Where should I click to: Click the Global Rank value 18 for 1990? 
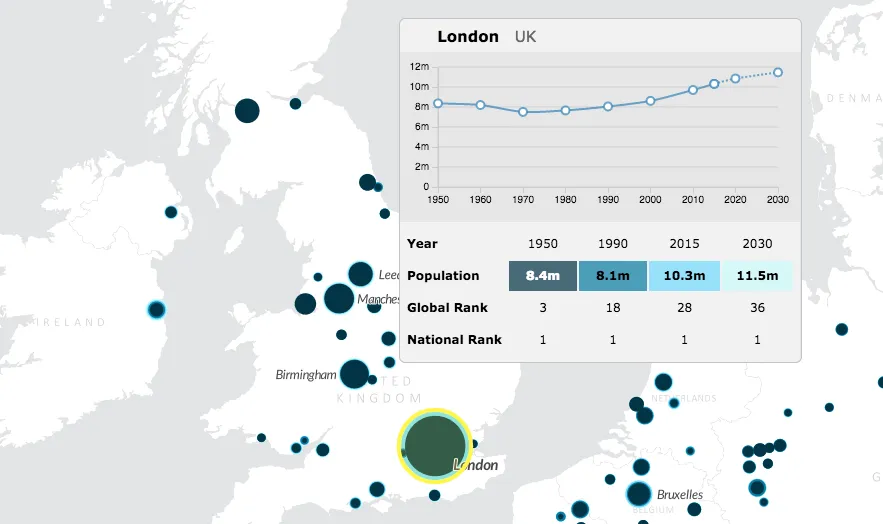coord(613,308)
